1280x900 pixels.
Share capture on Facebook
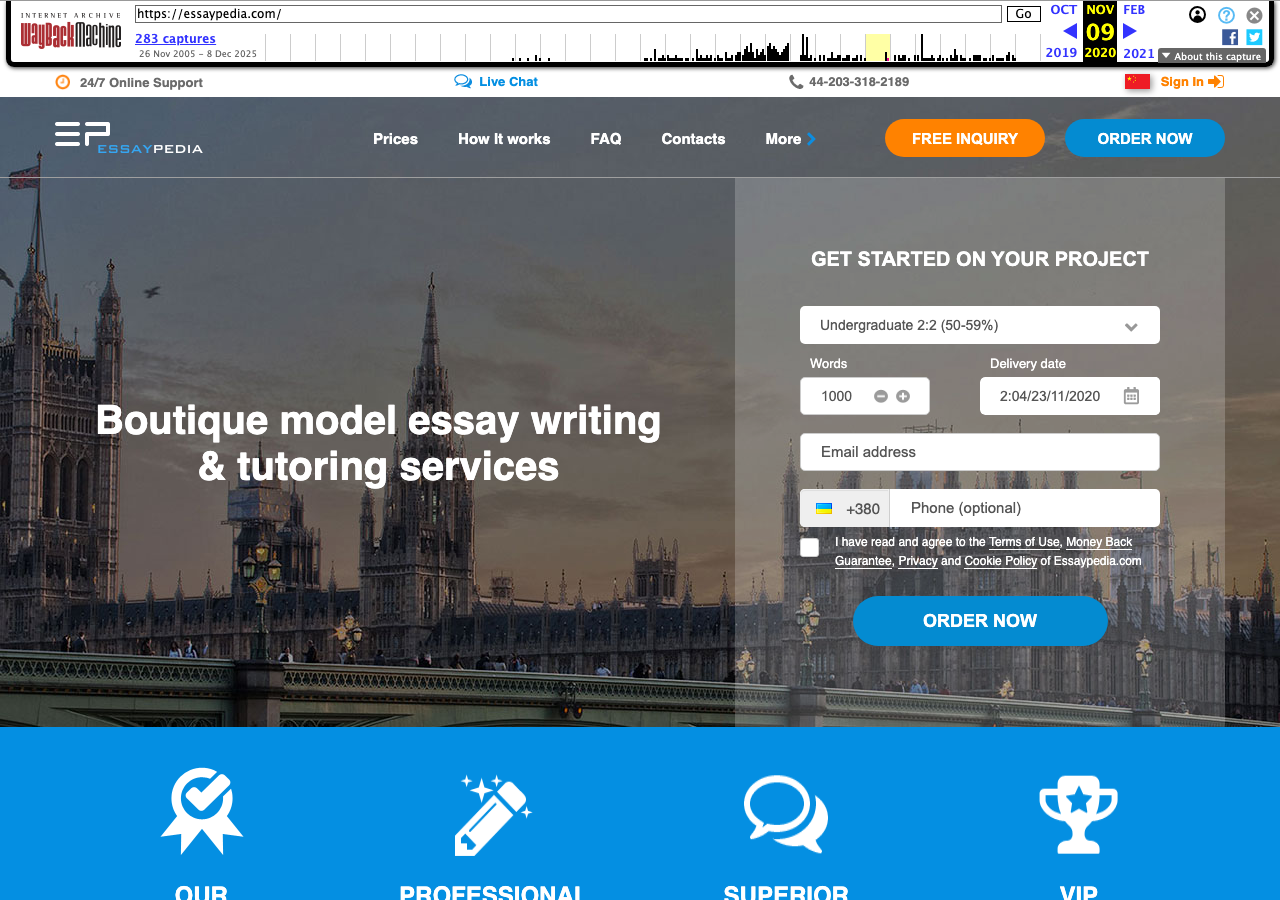pos(1230,37)
